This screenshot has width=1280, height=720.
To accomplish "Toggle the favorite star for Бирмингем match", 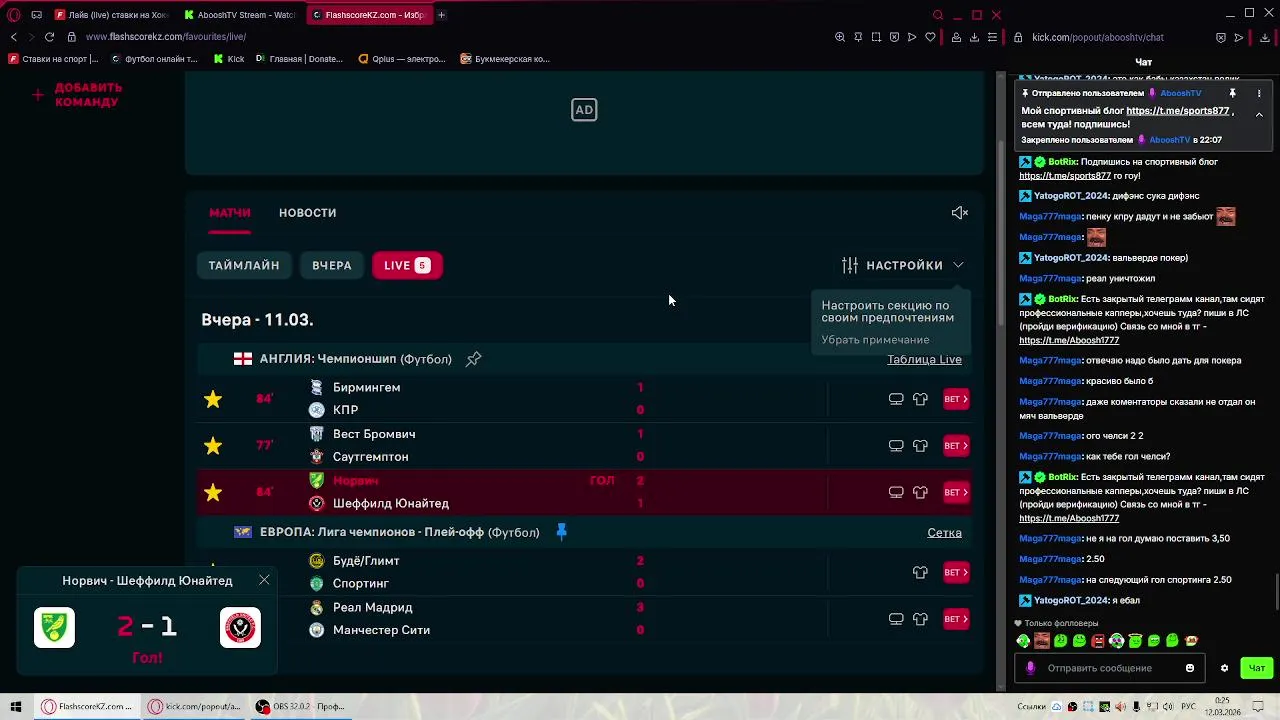I will [213, 399].
